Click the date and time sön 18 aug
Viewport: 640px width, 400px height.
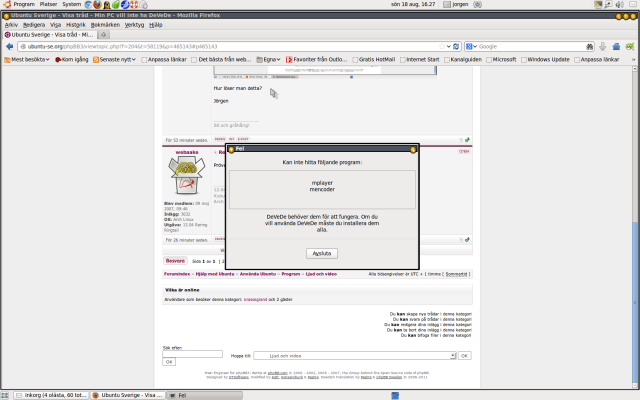coord(413,4)
